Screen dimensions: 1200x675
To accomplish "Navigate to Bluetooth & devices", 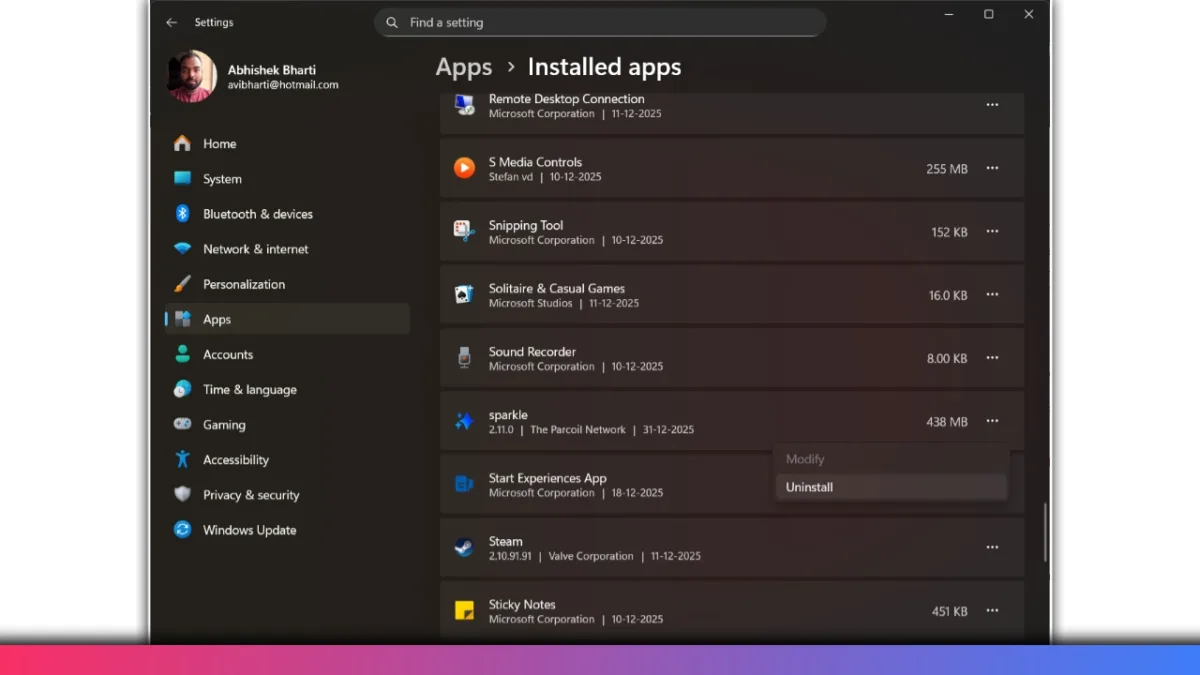I will (x=287, y=214).
